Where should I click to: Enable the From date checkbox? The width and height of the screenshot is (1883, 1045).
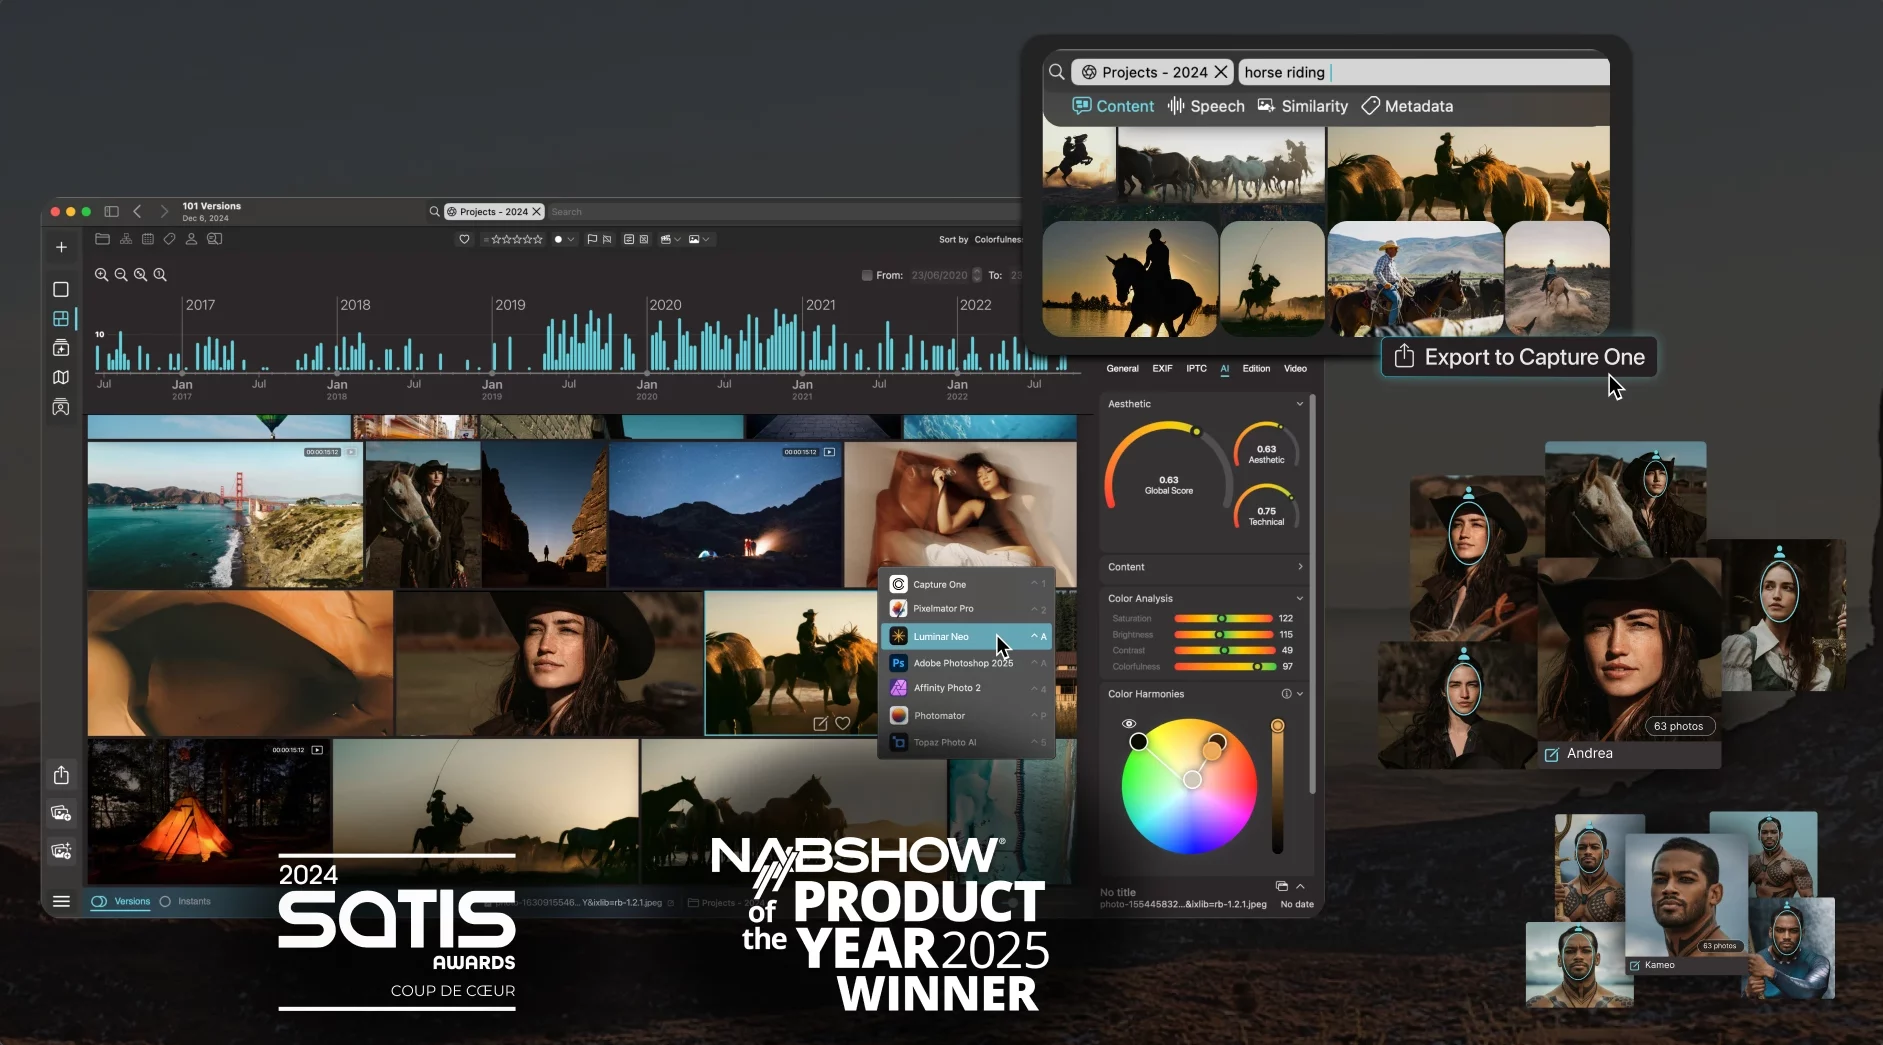(x=866, y=275)
